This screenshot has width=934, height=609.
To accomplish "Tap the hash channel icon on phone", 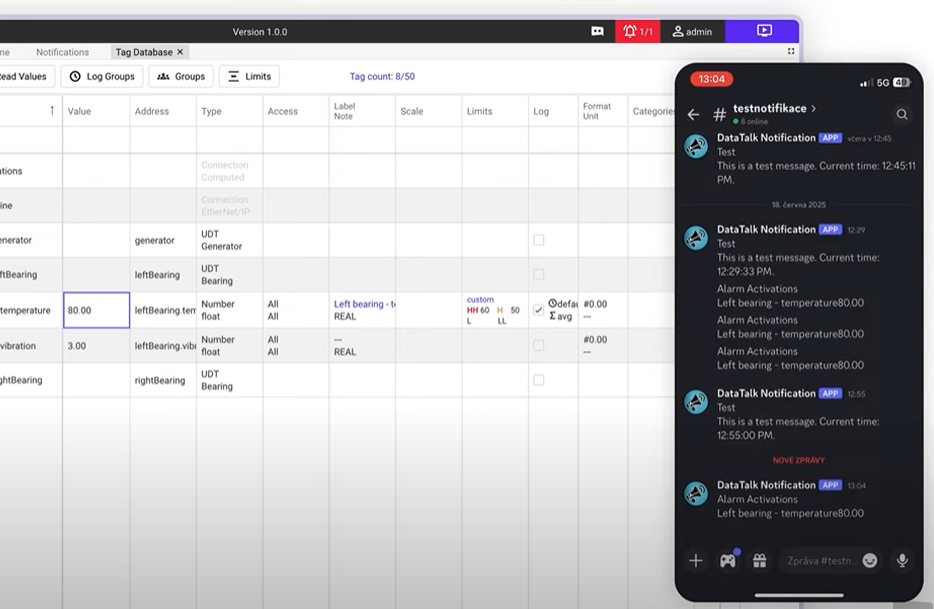I will (x=720, y=114).
